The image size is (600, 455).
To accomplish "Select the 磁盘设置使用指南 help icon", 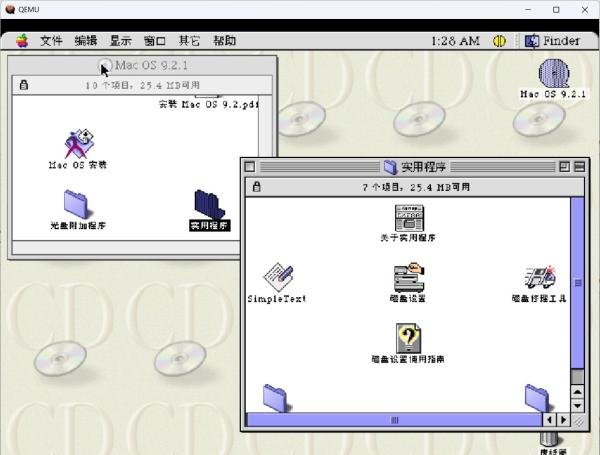I will click(408, 338).
